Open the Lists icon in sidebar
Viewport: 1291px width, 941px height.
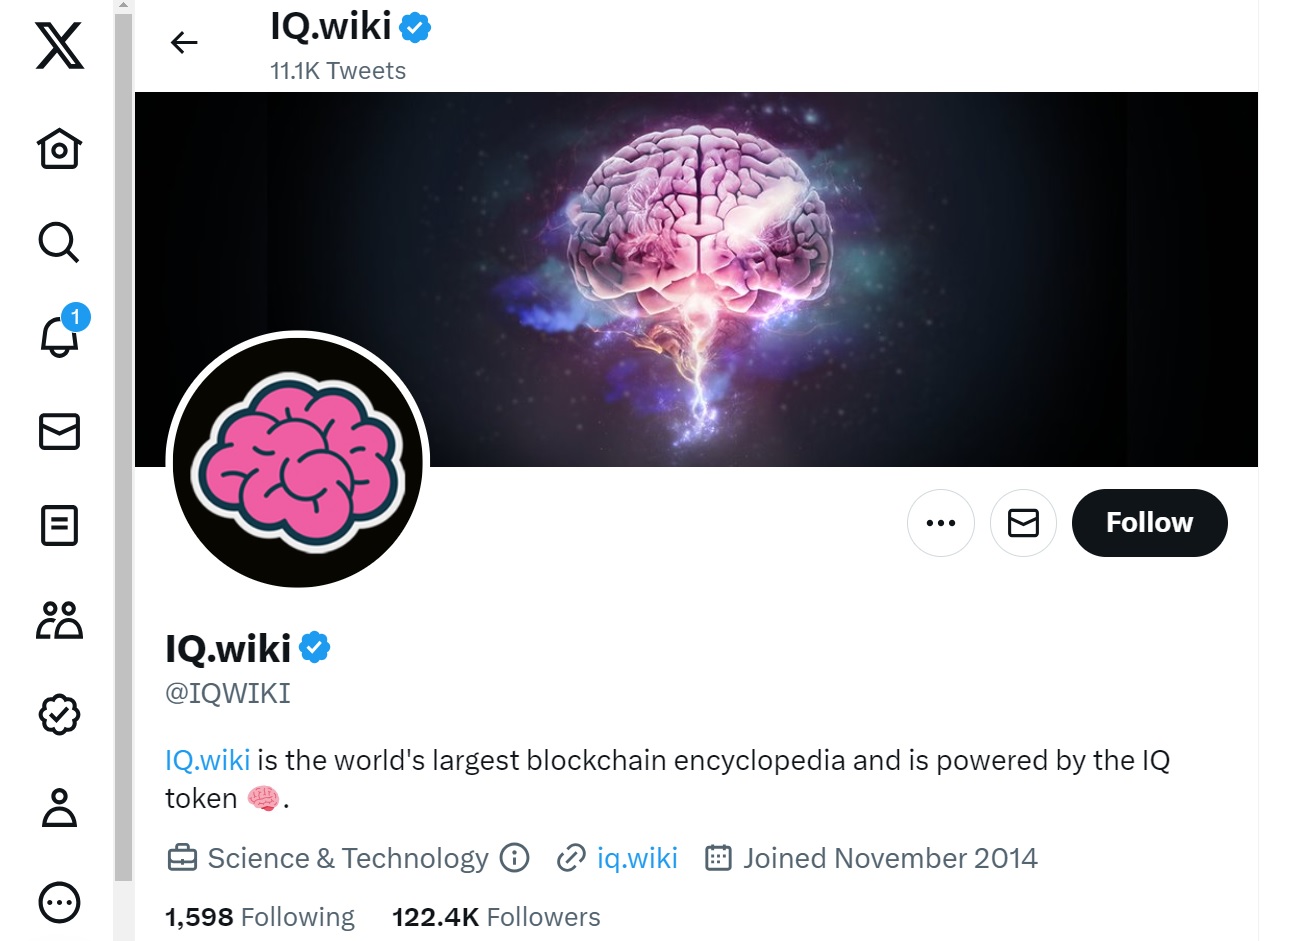(59, 525)
